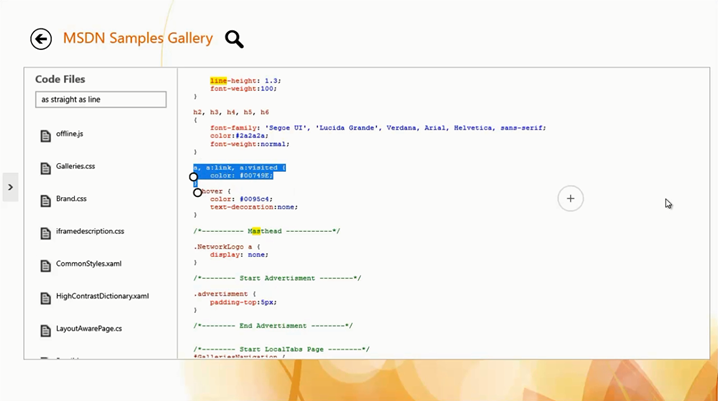Click the CommonStyles.xaml document icon
718x401 pixels.
click(45, 266)
